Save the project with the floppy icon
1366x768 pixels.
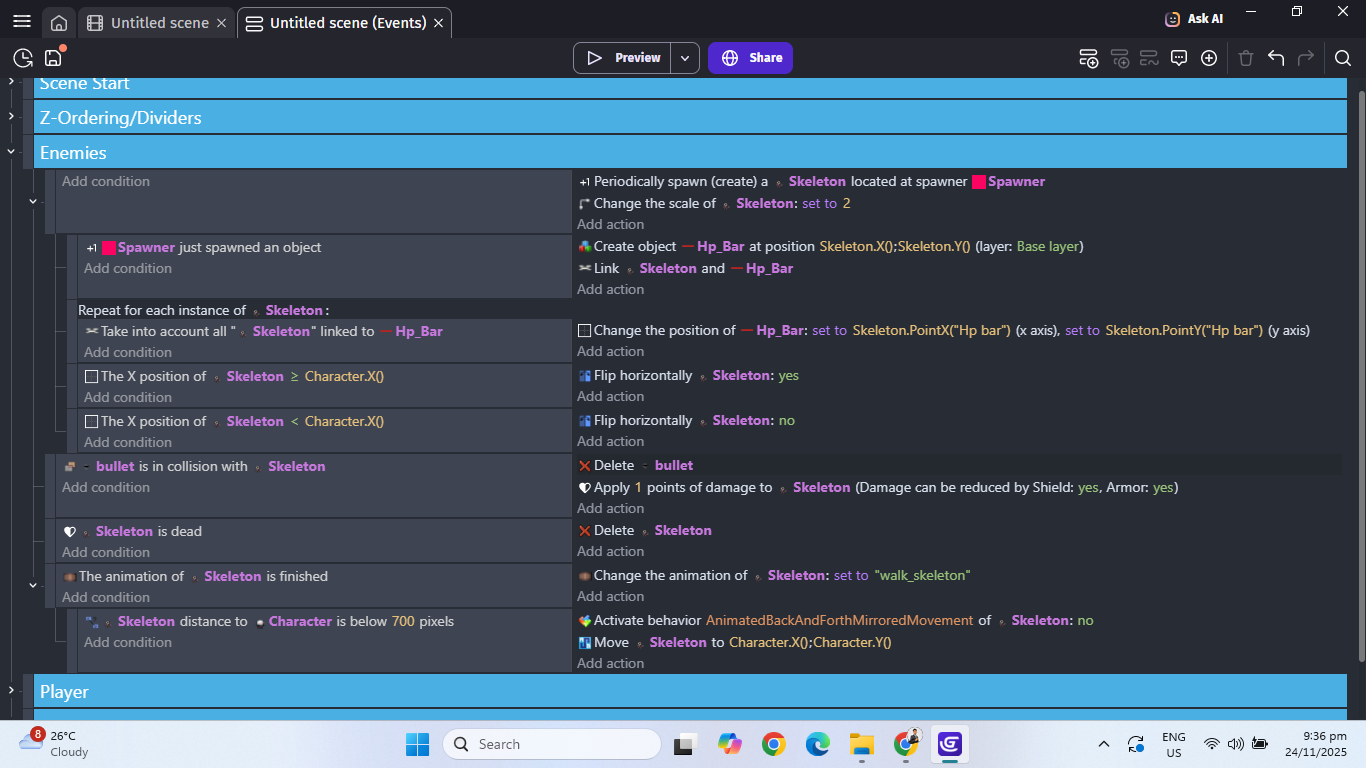pos(53,58)
